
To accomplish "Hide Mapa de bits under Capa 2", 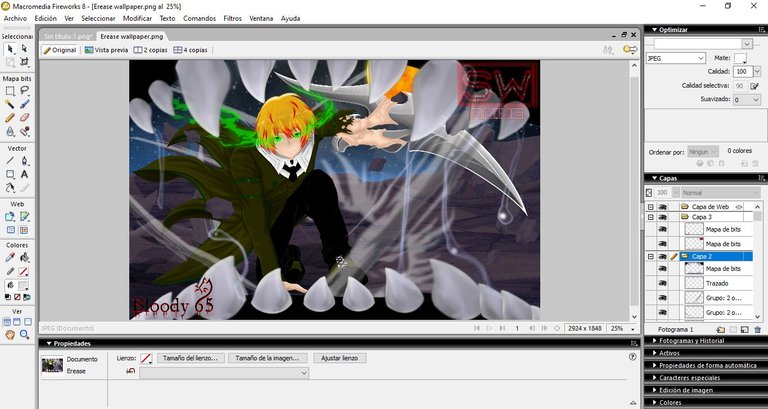I will [662, 268].
